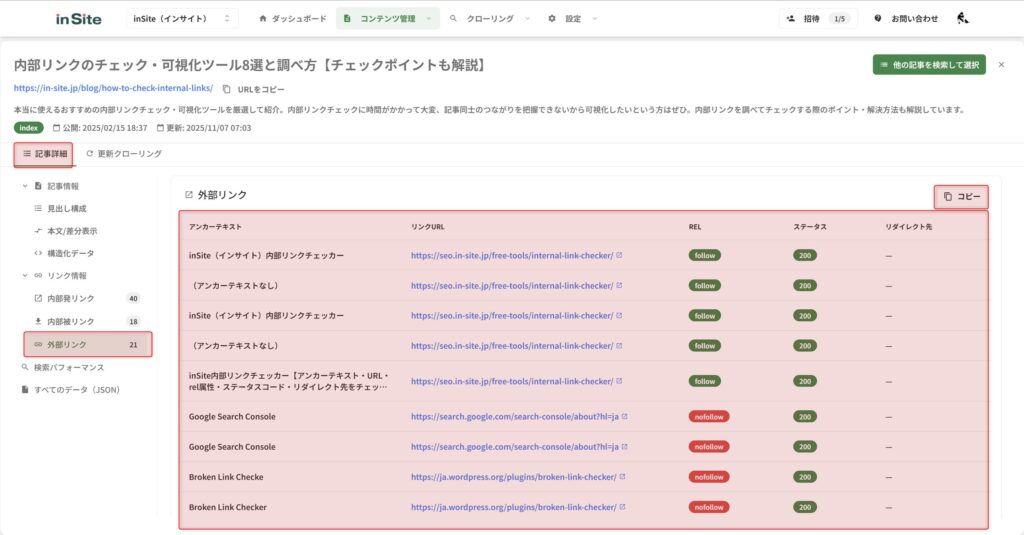Open the inSite（インサイト）site selector
The width and height of the screenshot is (1024, 535).
point(182,19)
